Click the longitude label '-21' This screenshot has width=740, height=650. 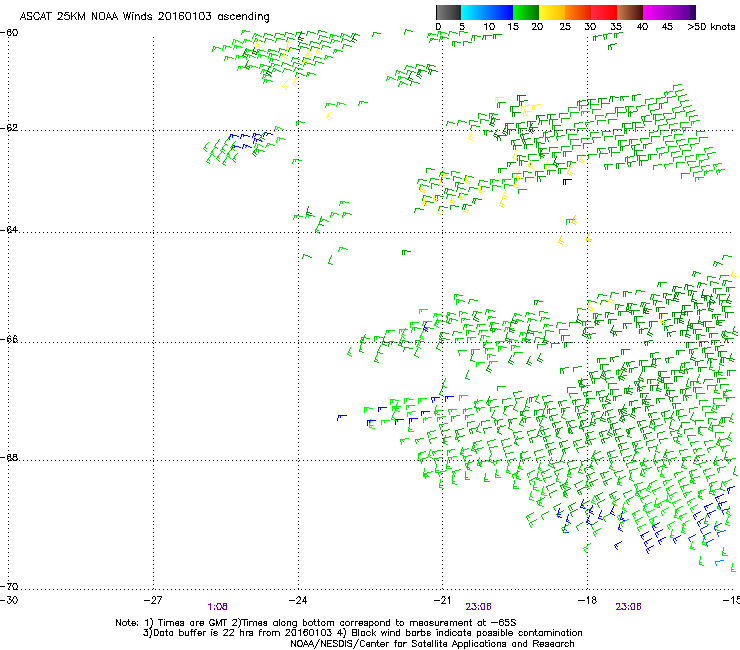pyautogui.click(x=443, y=600)
